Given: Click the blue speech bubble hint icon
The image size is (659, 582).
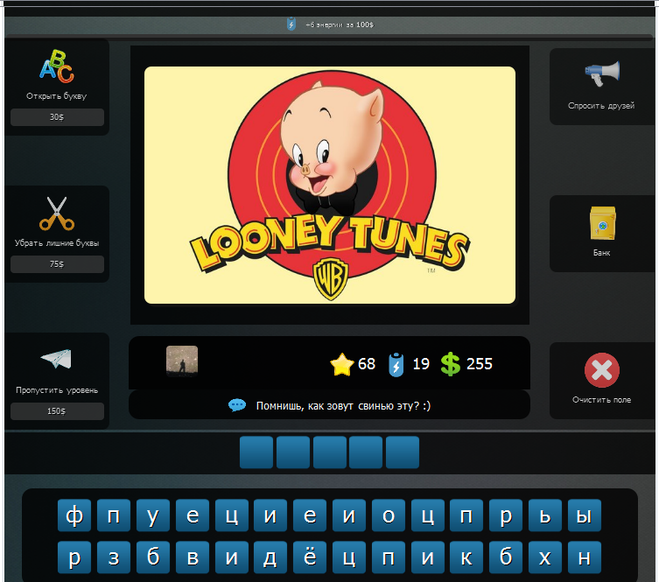Looking at the screenshot, I should (237, 406).
